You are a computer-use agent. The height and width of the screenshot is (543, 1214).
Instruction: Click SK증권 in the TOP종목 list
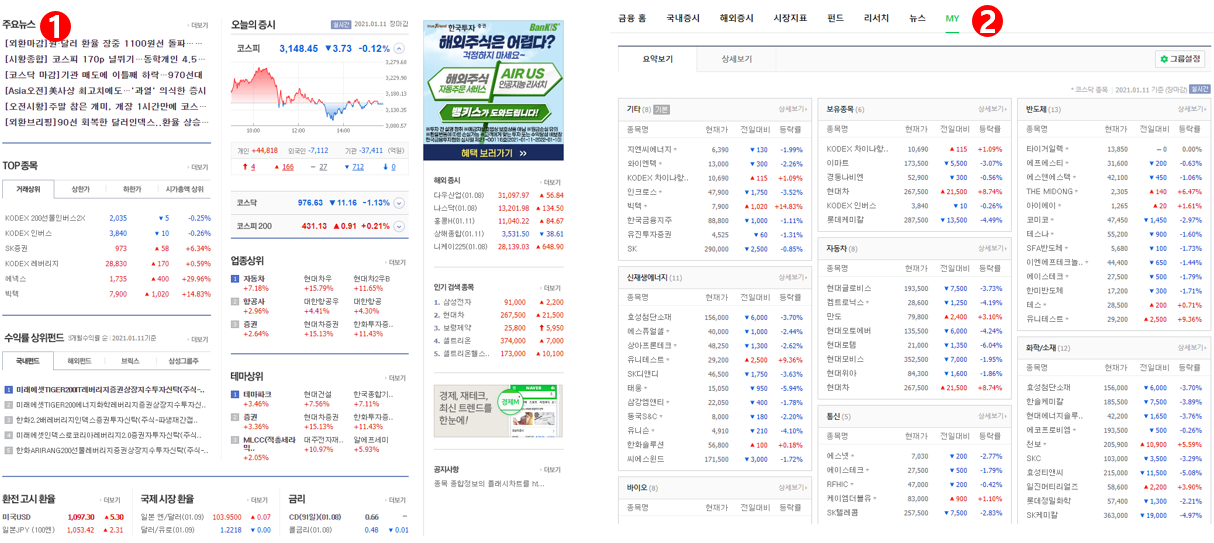click(16, 248)
